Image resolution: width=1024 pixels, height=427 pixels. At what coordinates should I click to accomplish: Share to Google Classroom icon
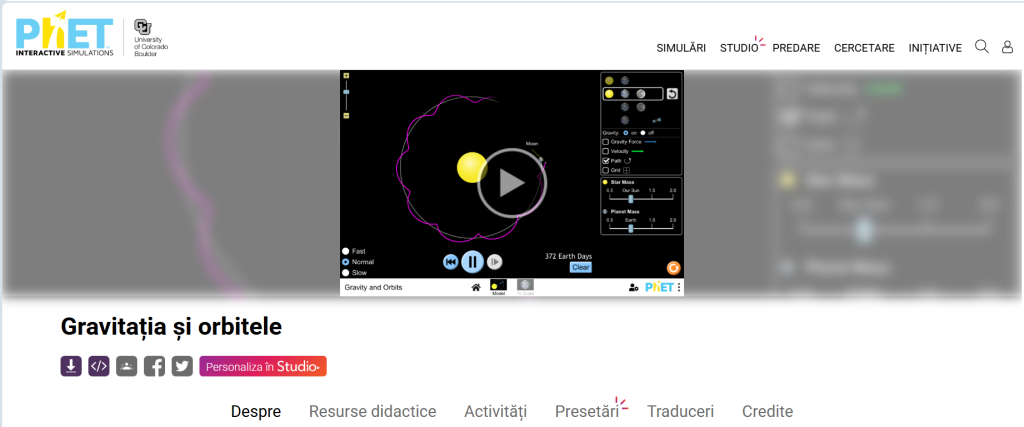[126, 366]
